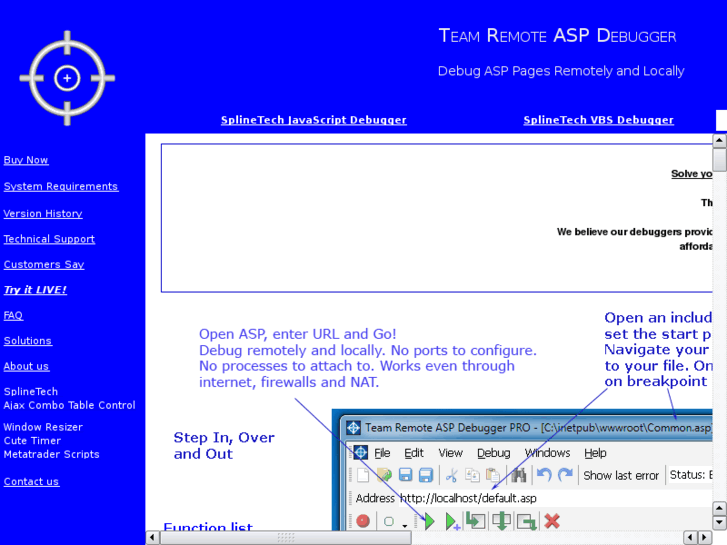Click the horizontal scrollbar's left arrow by the thumb
The image size is (727, 545).
click(x=153, y=537)
